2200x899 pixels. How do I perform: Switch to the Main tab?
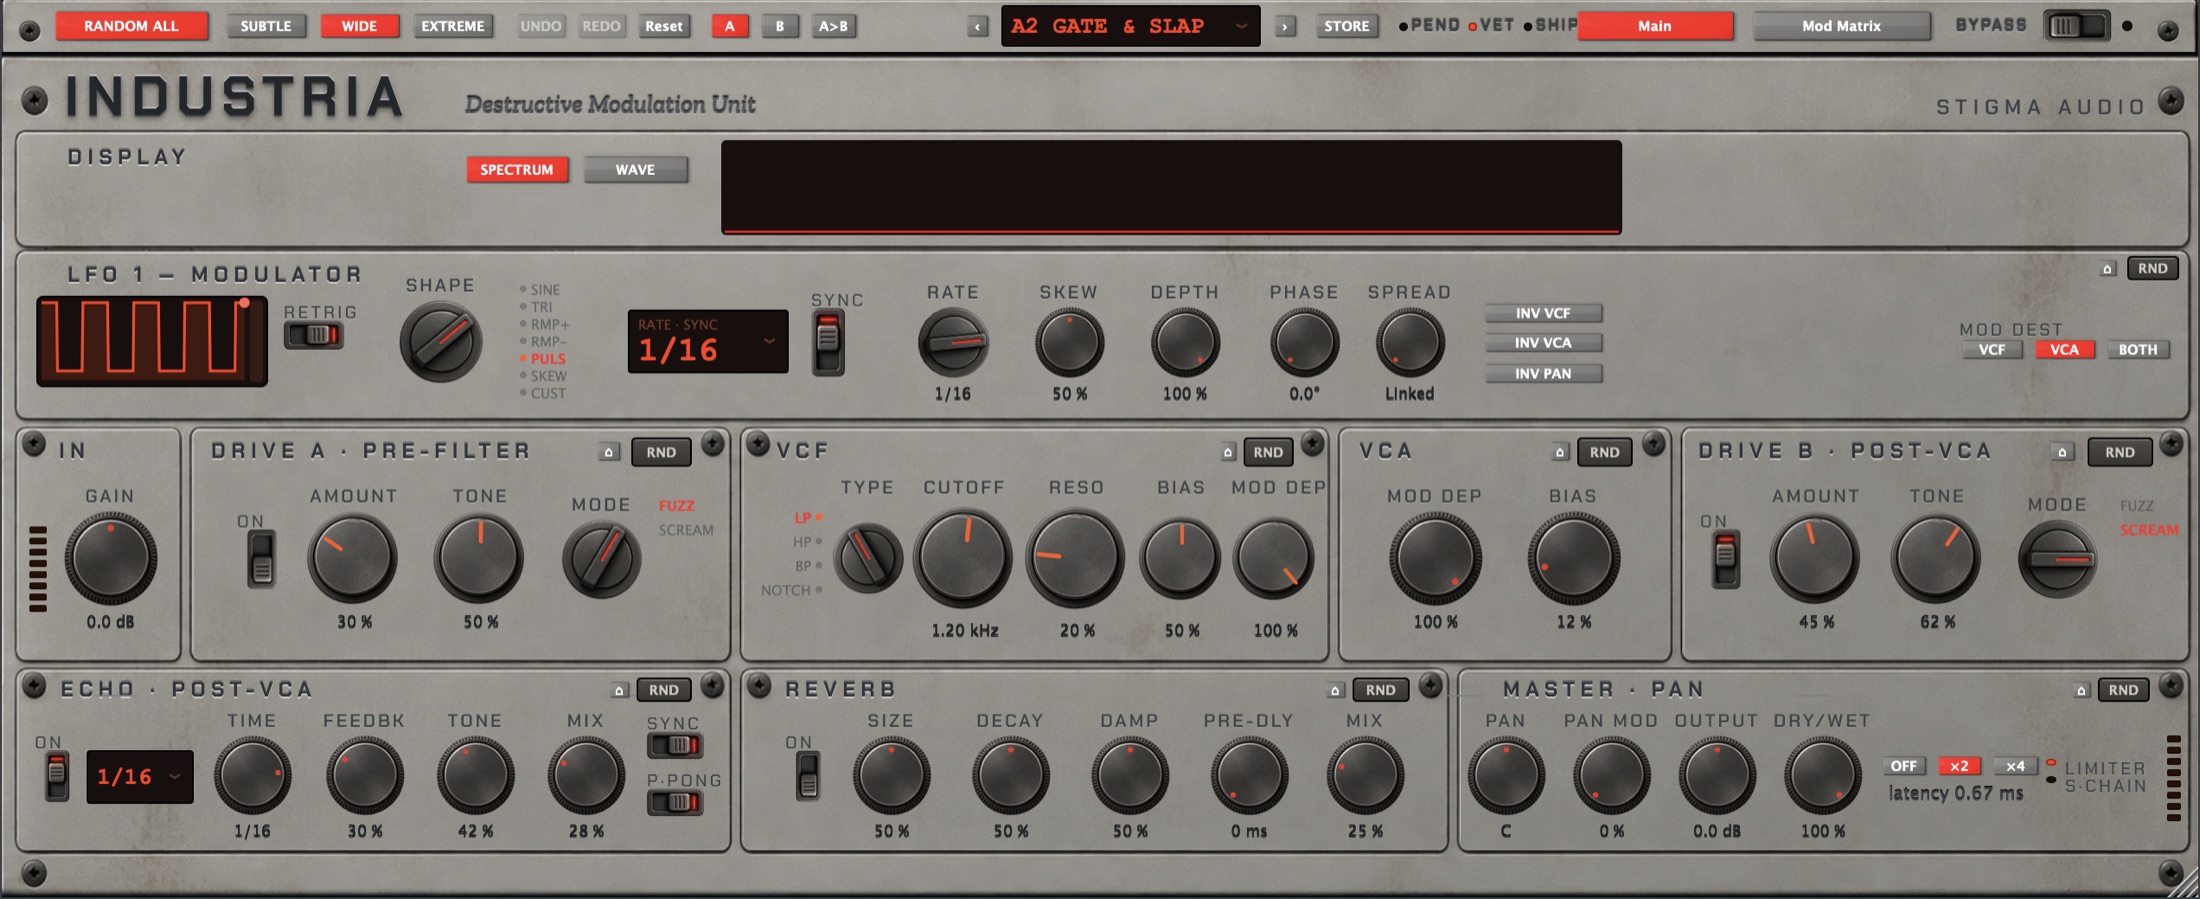click(1655, 26)
